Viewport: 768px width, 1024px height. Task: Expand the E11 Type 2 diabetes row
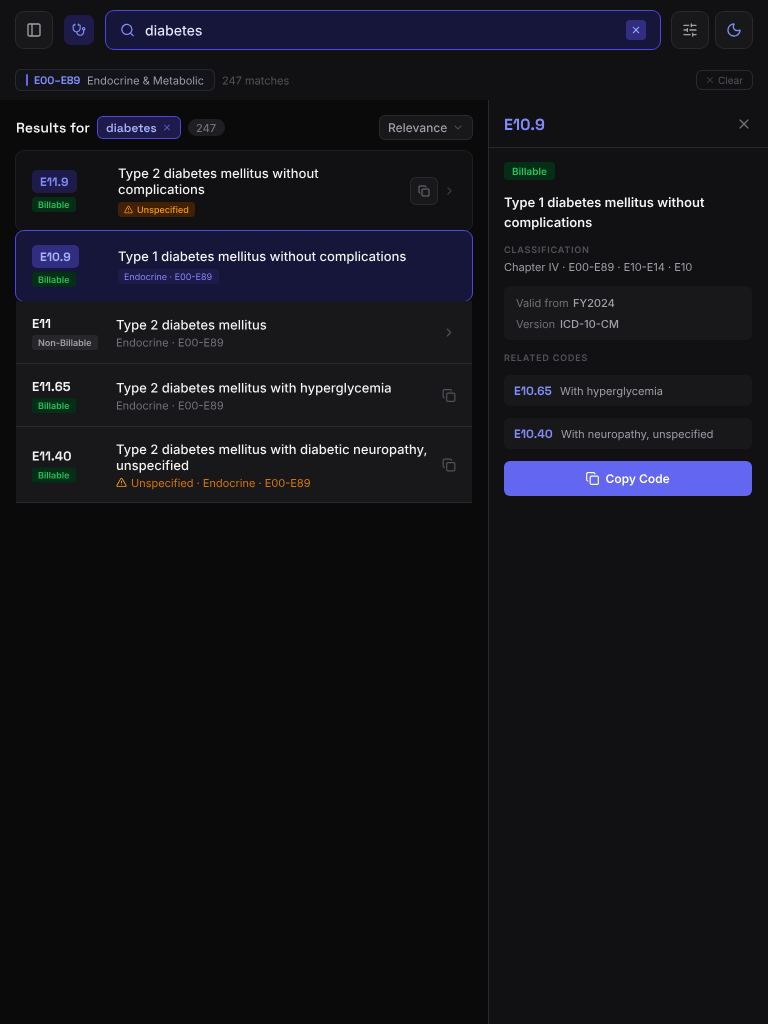pyautogui.click(x=449, y=333)
